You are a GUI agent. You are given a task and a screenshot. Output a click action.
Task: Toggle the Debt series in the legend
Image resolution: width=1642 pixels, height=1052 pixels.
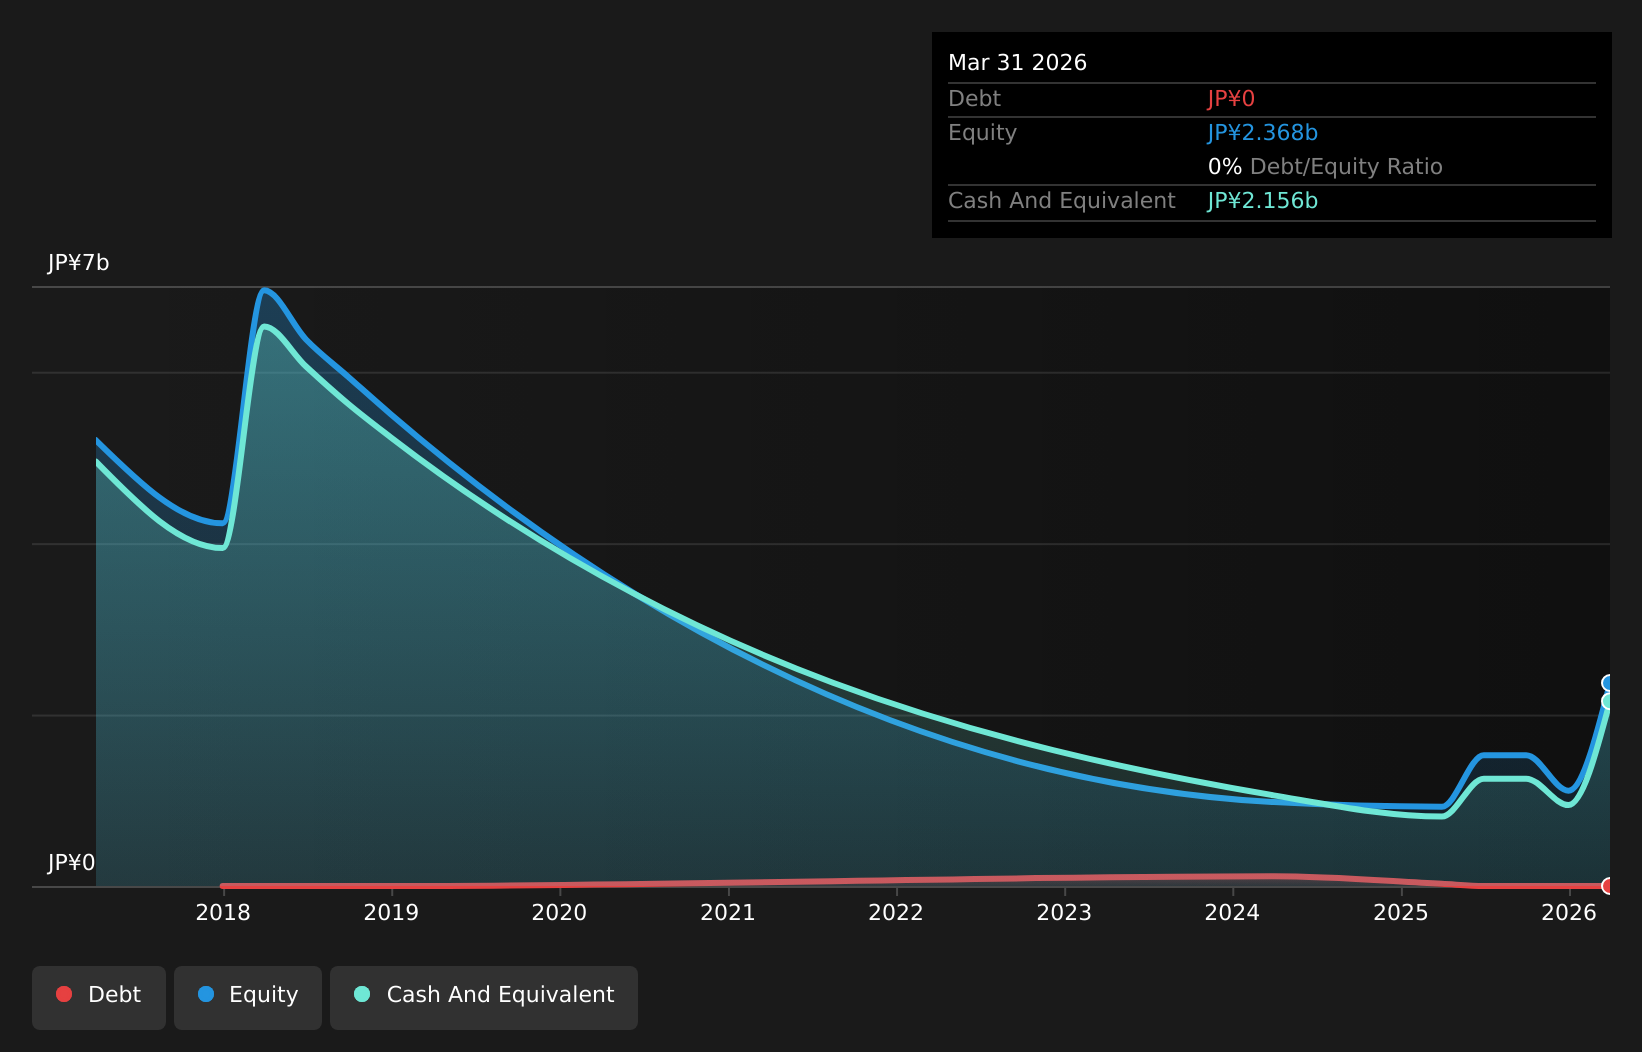click(99, 997)
